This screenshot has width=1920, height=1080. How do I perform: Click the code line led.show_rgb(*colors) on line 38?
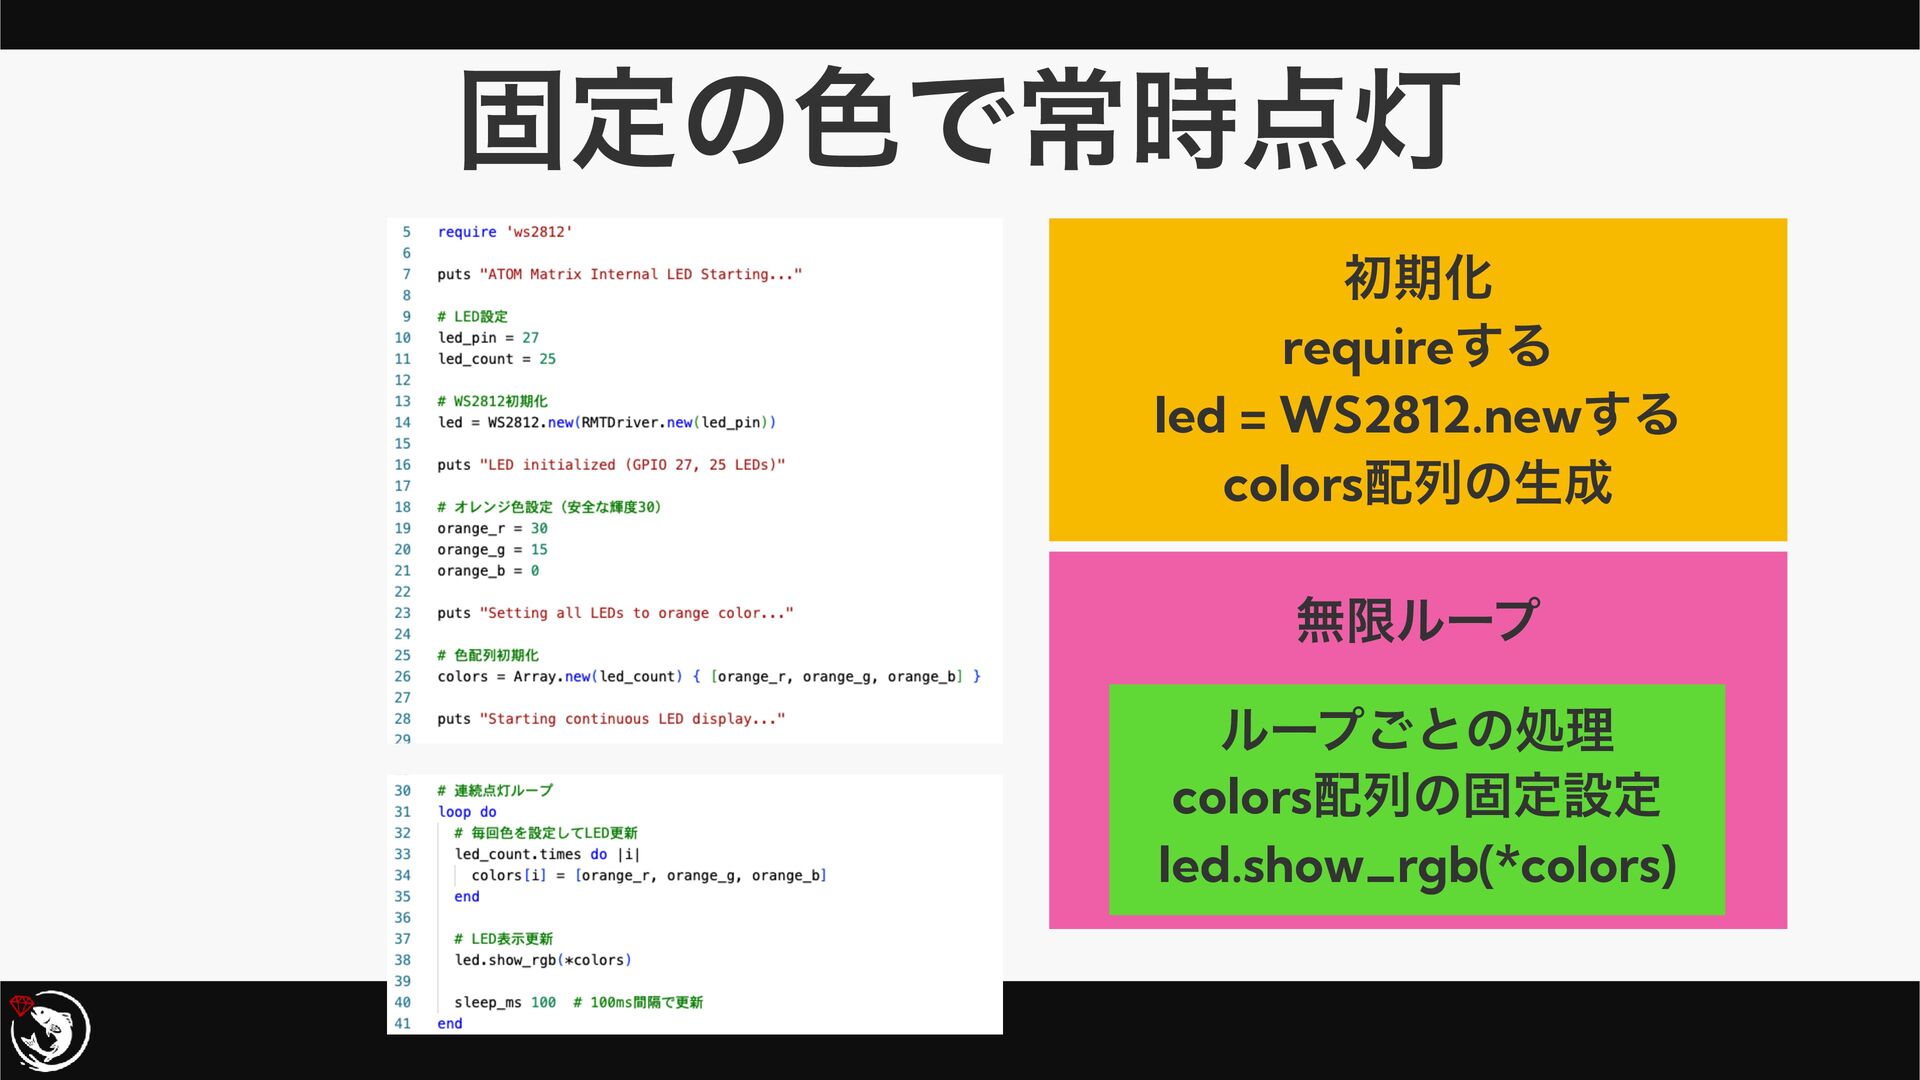[543, 960]
